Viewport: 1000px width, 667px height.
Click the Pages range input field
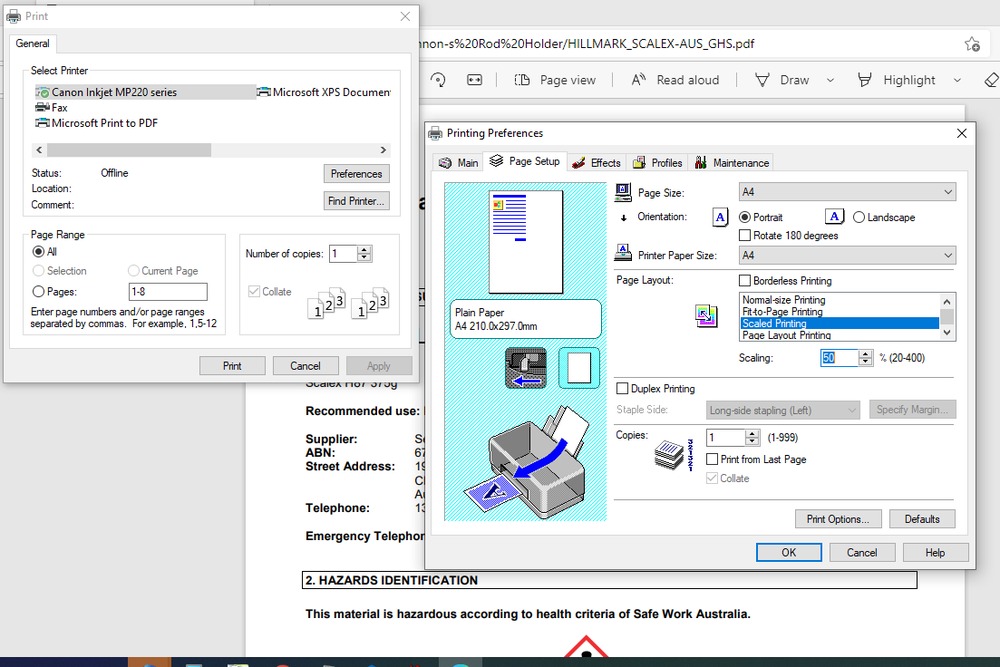168,292
